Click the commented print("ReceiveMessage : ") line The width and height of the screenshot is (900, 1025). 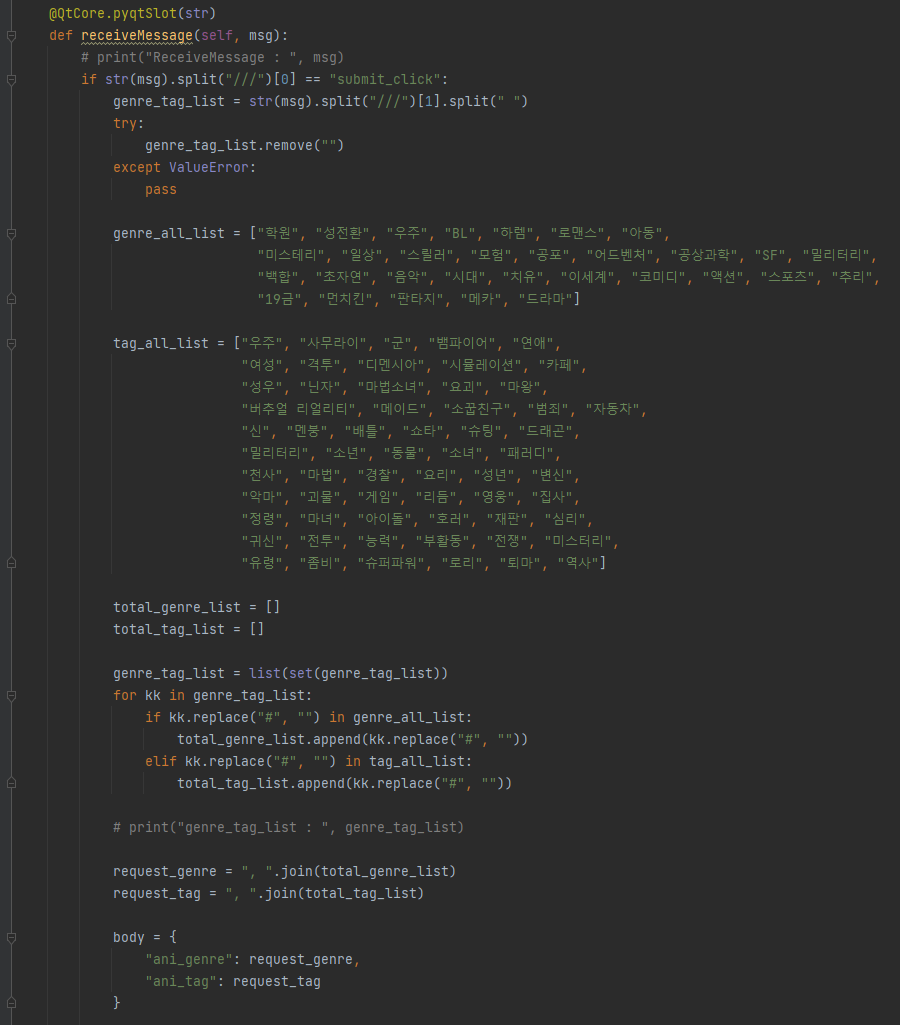point(212,58)
